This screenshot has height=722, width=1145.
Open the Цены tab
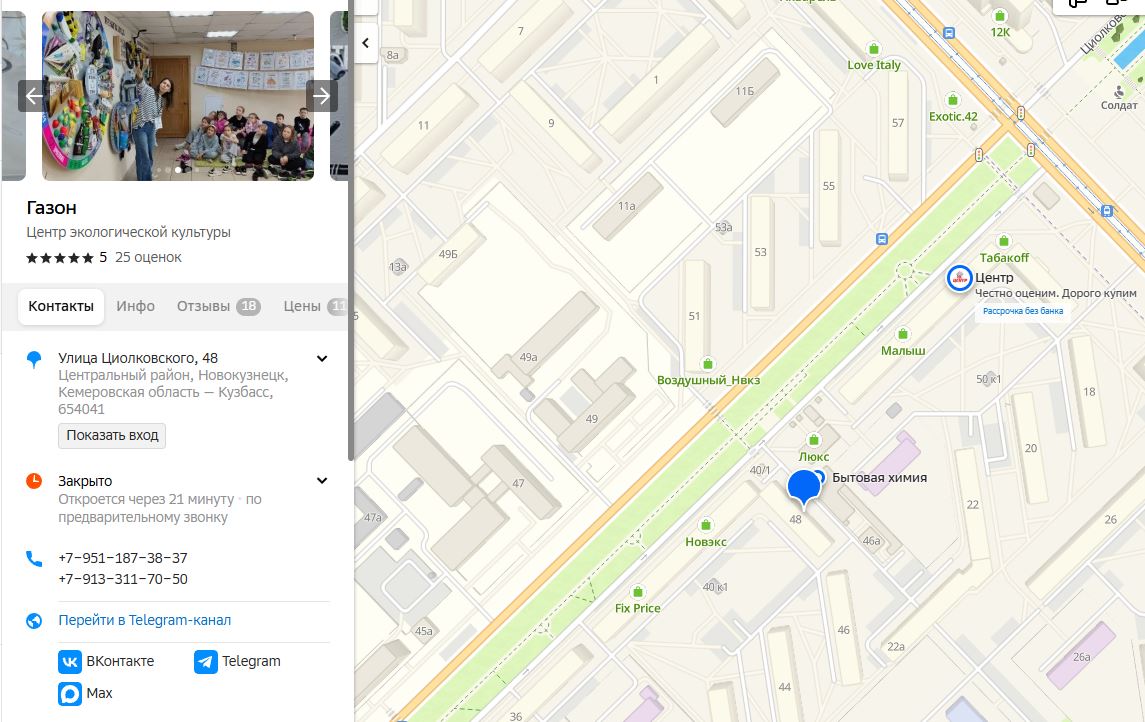point(314,307)
